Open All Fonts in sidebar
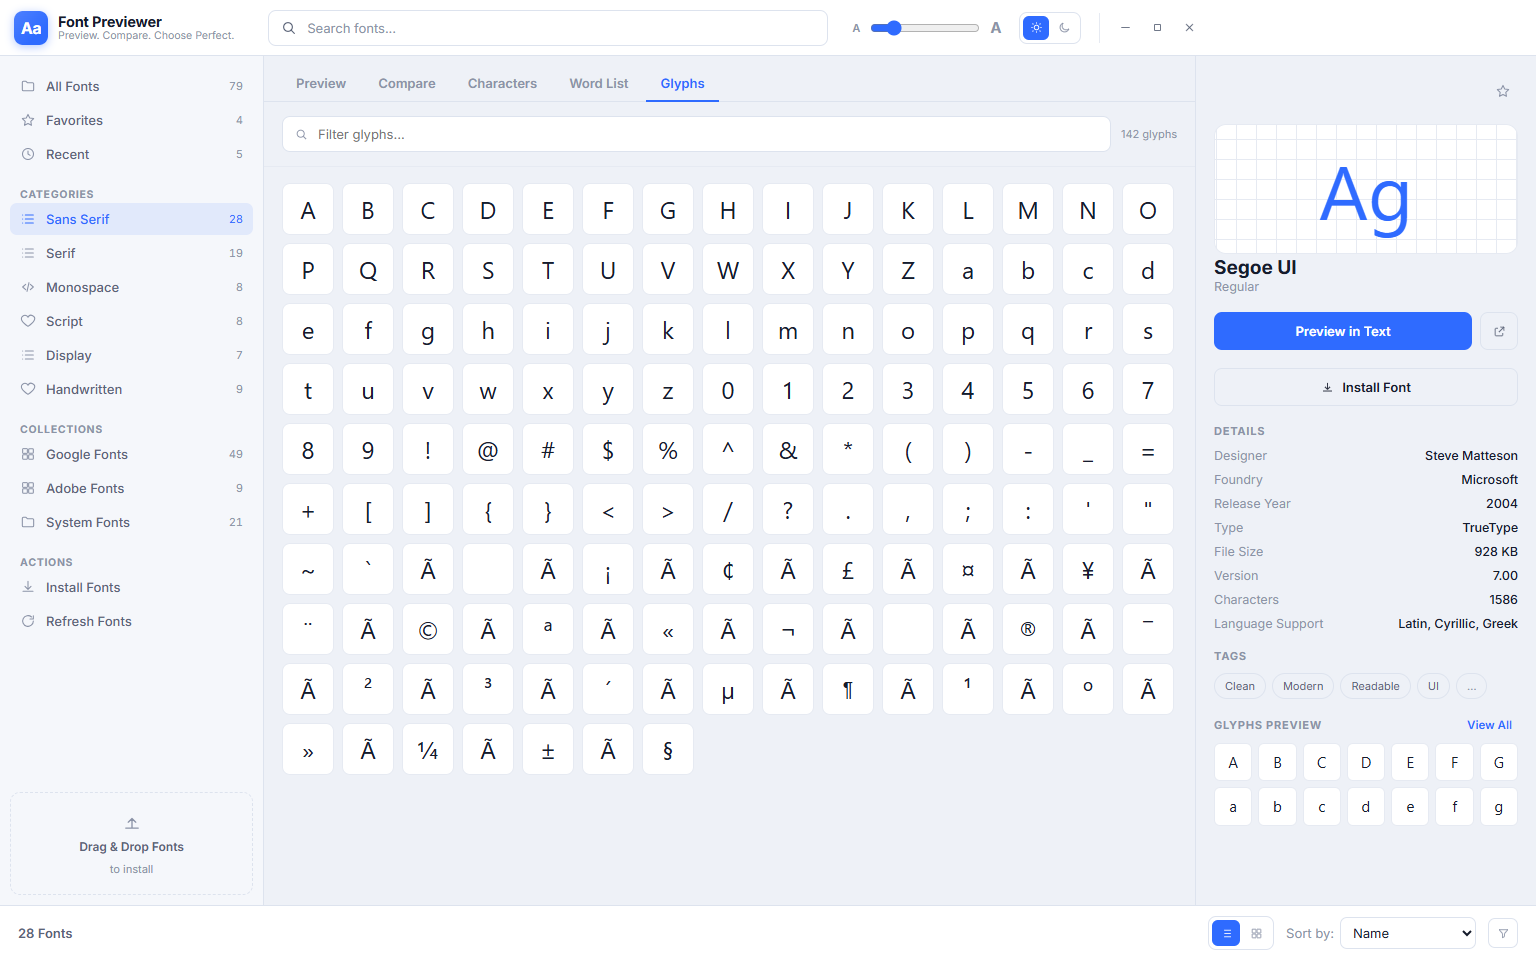Image resolution: width=1536 pixels, height=960 pixels. (x=131, y=86)
